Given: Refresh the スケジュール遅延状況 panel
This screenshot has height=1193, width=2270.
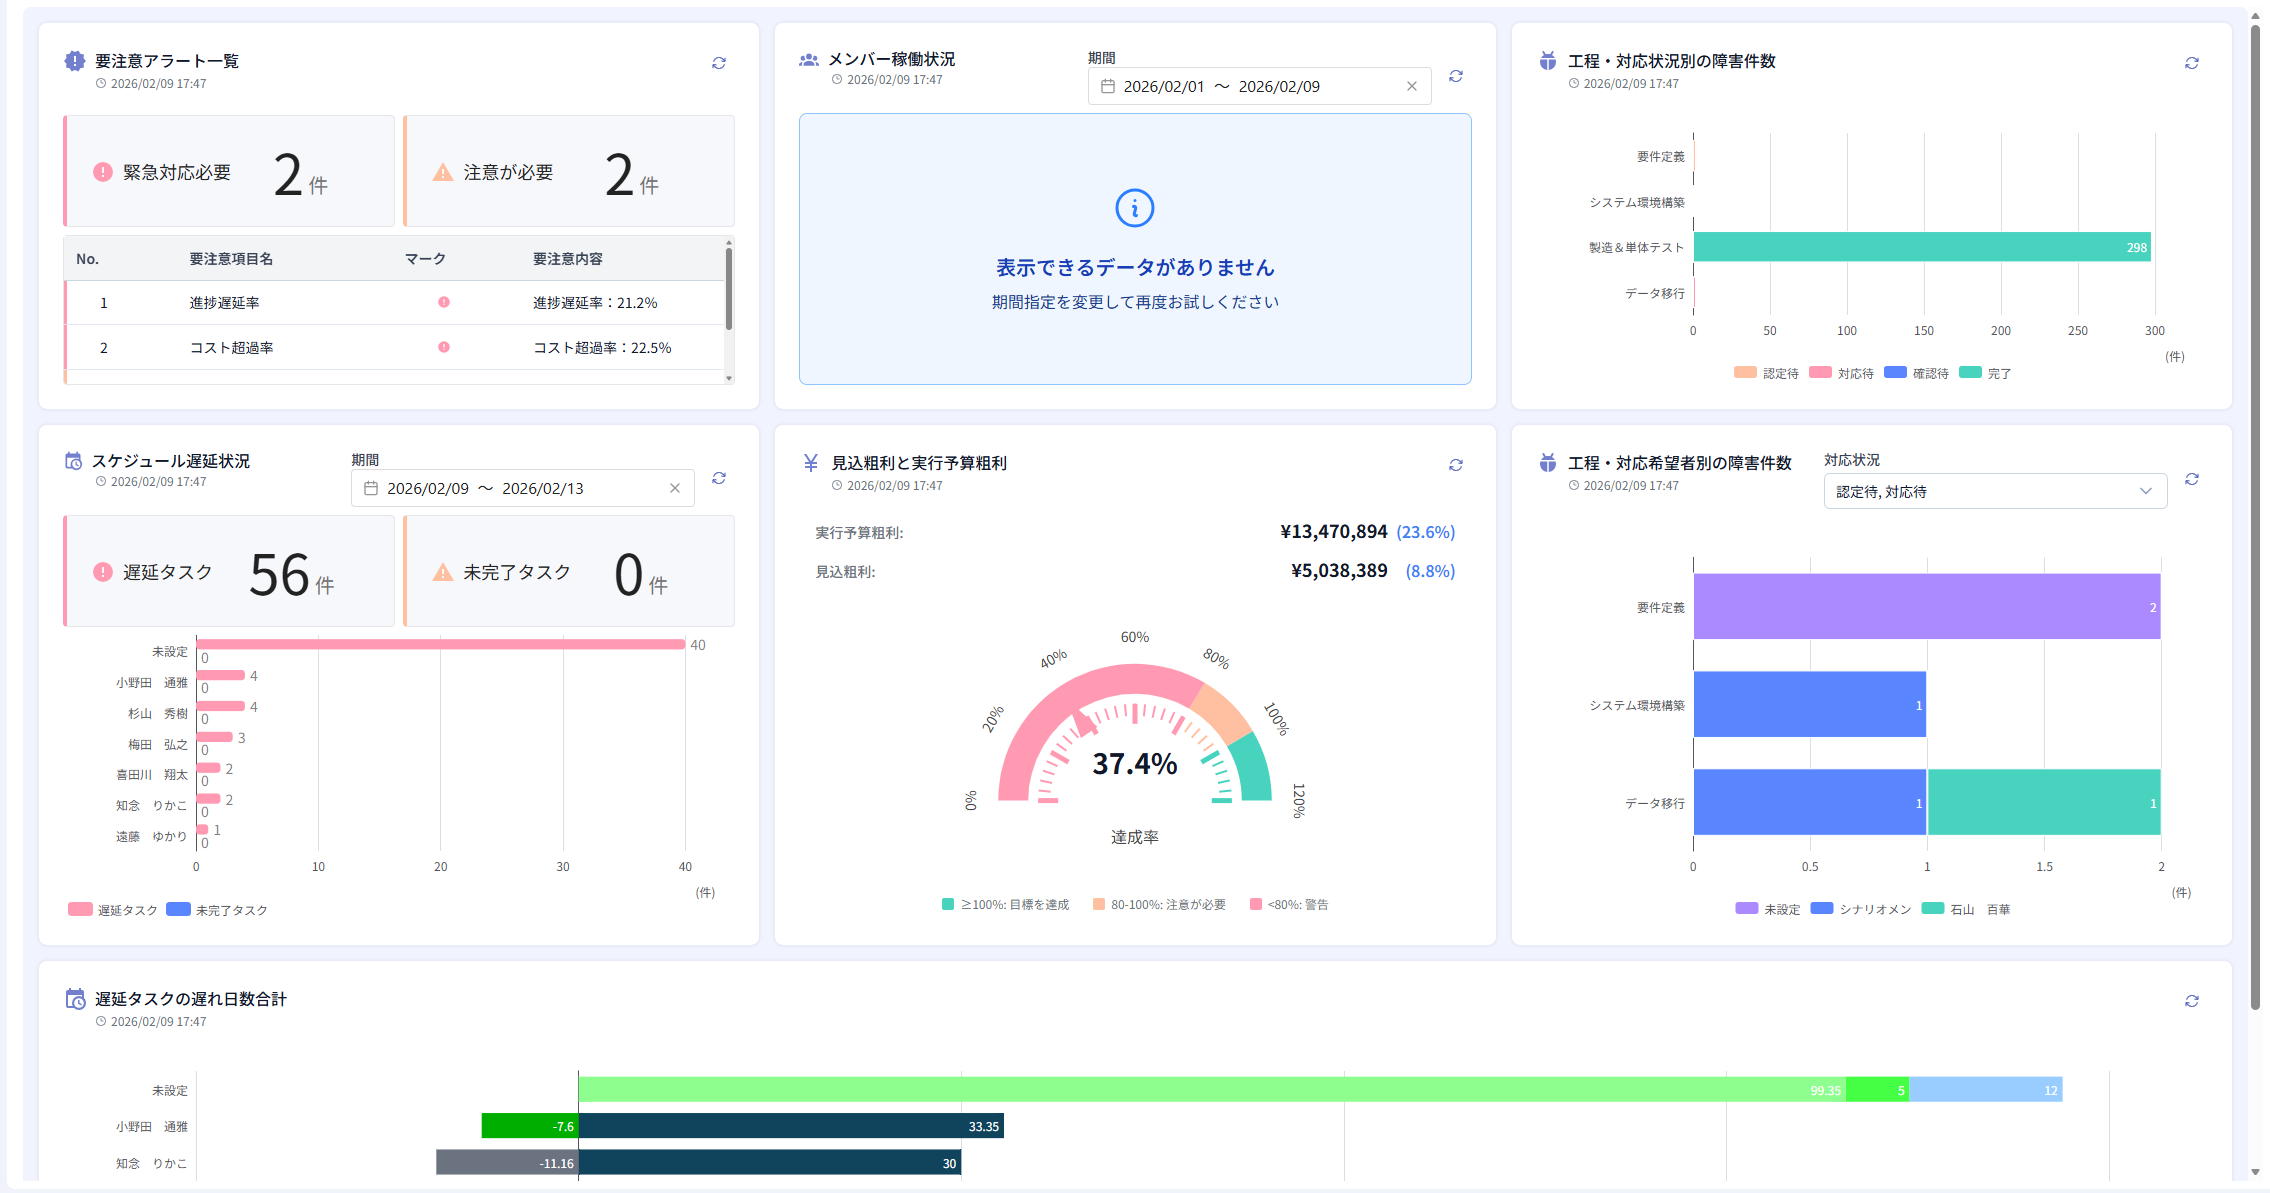Looking at the screenshot, I should click(x=718, y=478).
